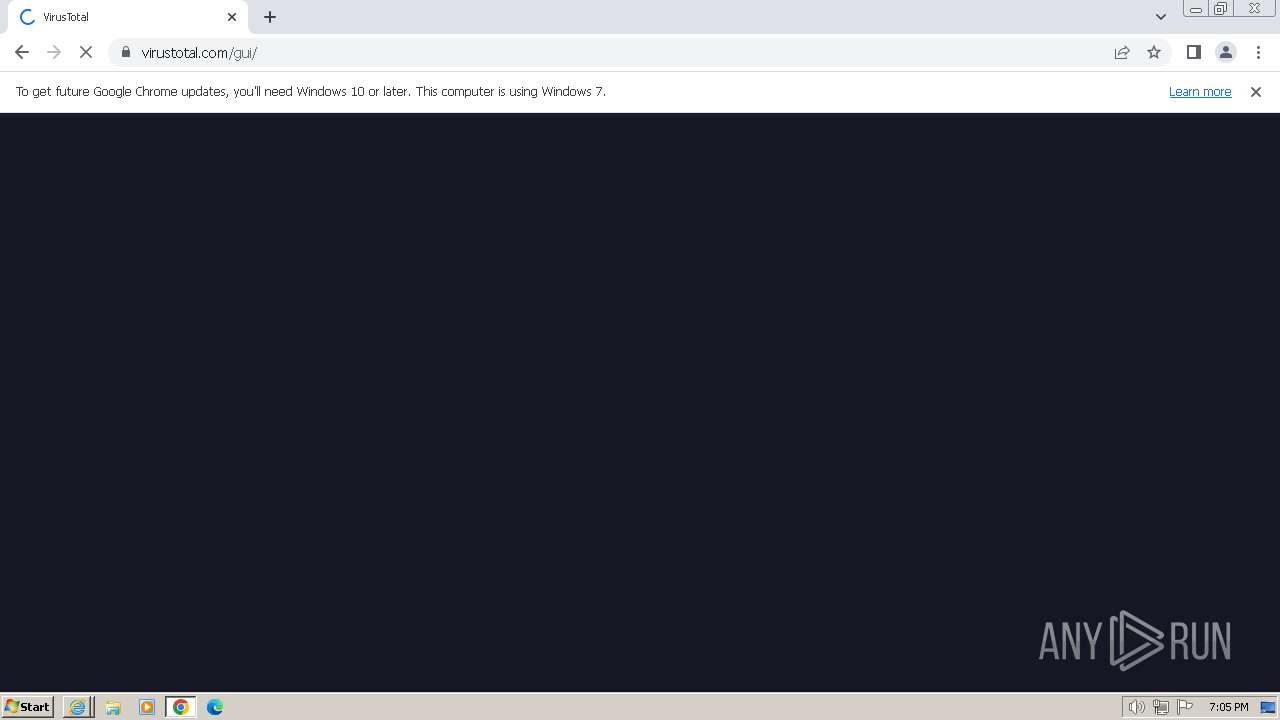Open Chrome's three-dot menu

[1258, 52]
